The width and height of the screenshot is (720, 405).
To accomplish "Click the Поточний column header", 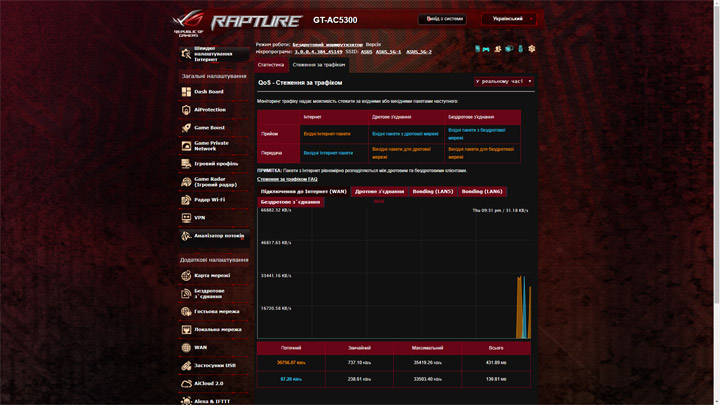I will click(291, 348).
